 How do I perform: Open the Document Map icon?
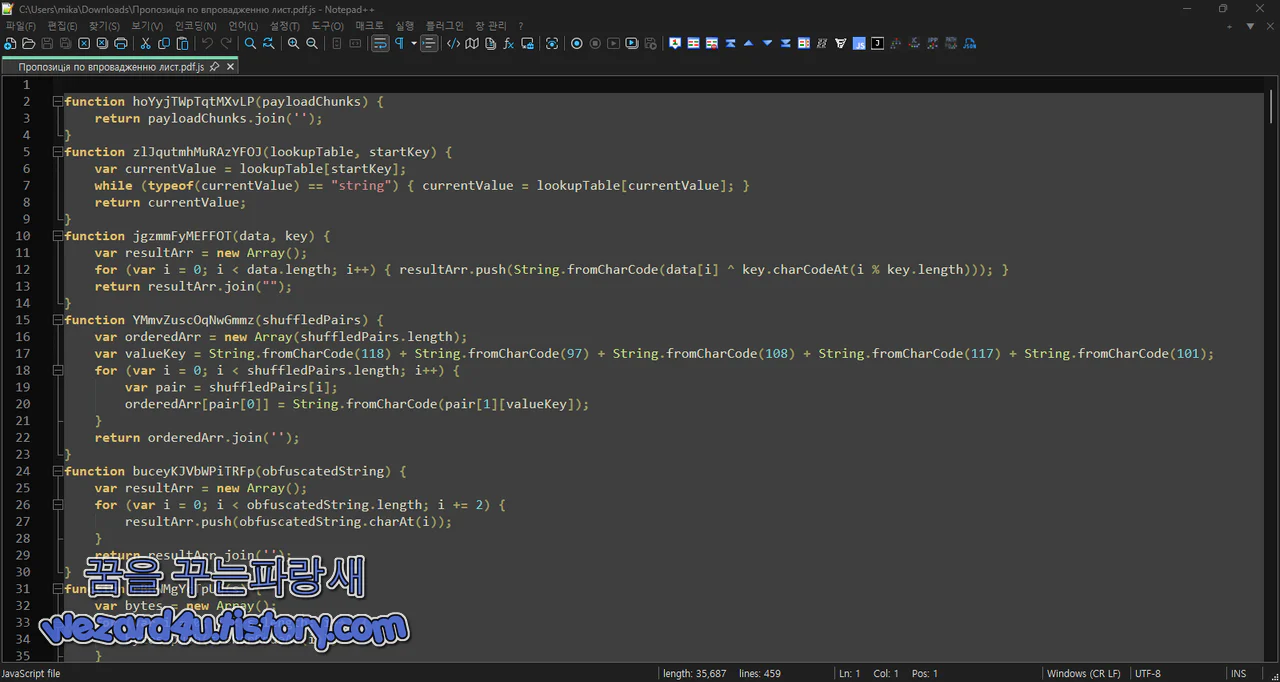pos(472,44)
